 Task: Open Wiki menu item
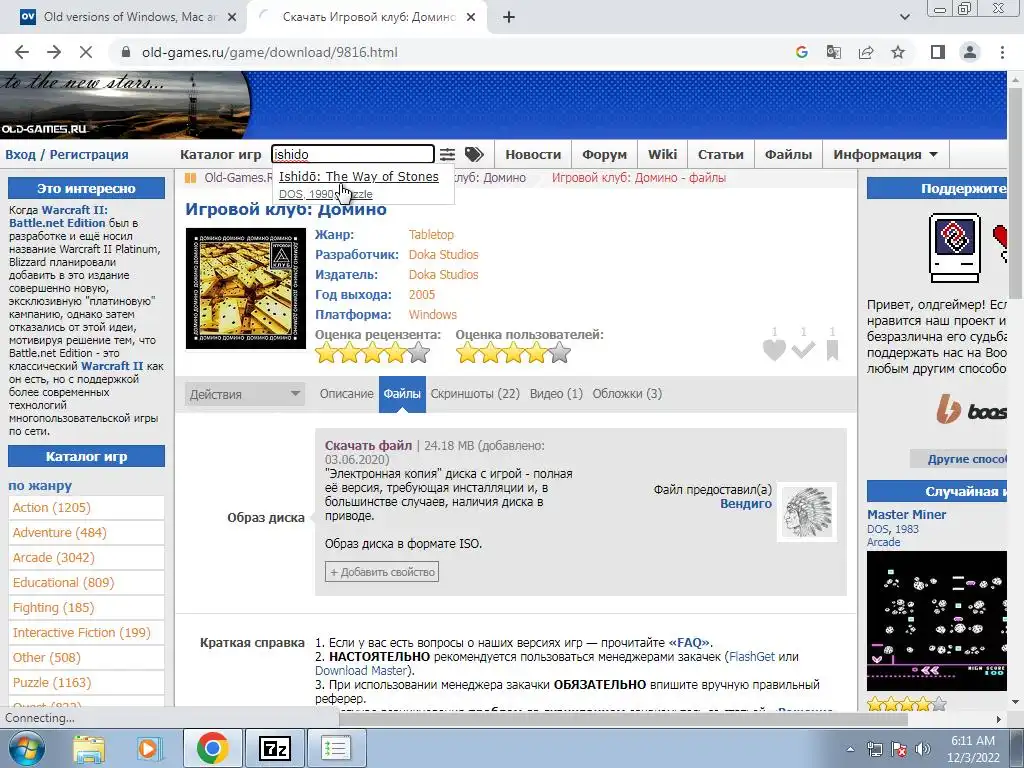662,155
